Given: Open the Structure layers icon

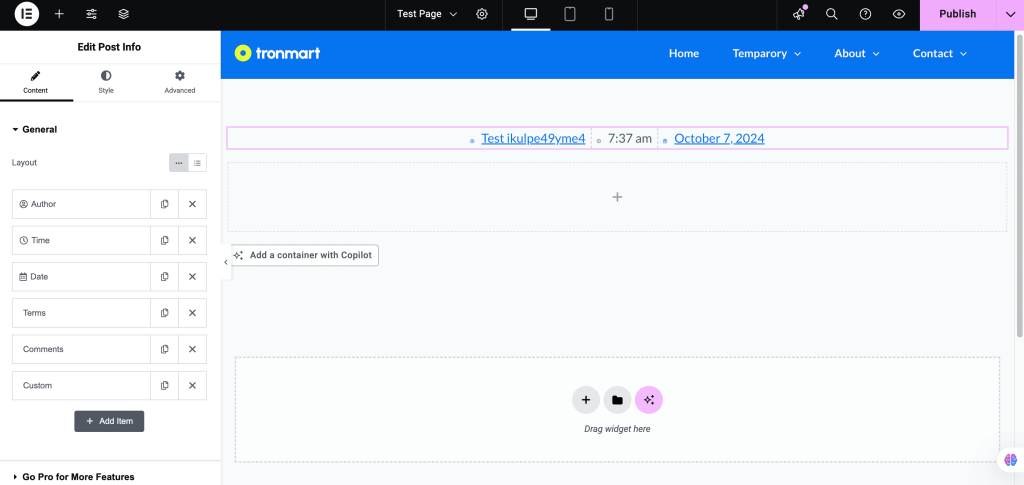Looking at the screenshot, I should [123, 14].
